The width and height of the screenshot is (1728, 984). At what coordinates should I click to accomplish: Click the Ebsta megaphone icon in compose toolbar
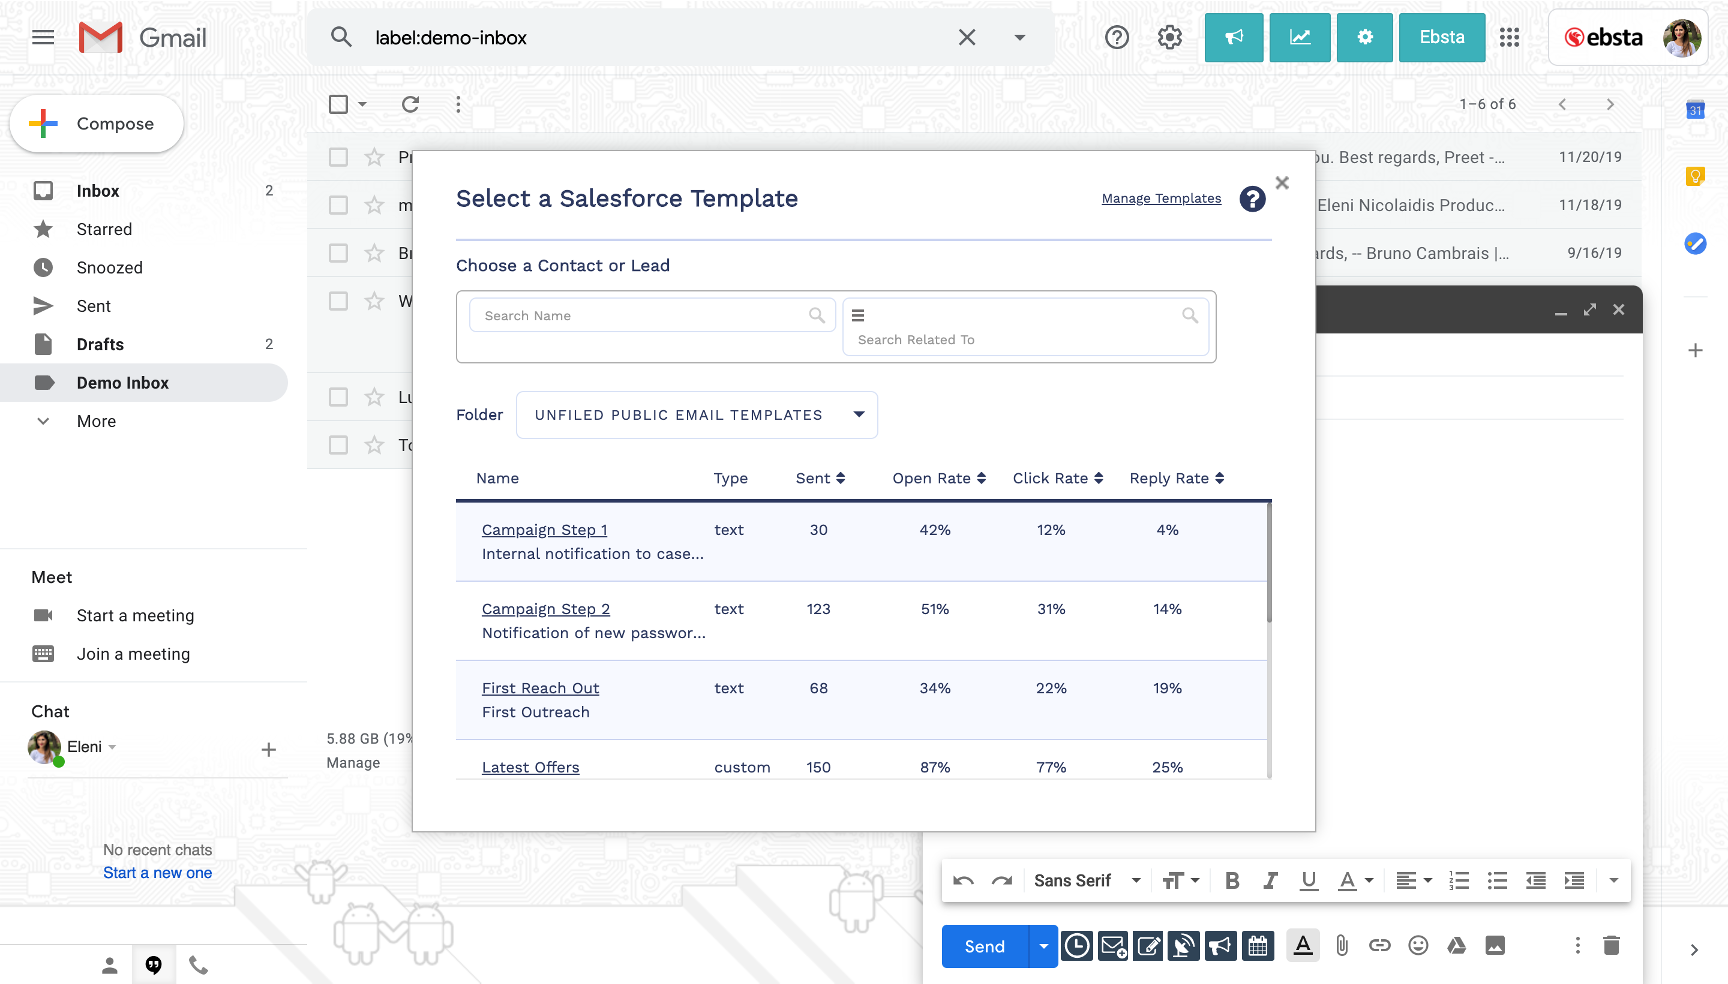1220,946
